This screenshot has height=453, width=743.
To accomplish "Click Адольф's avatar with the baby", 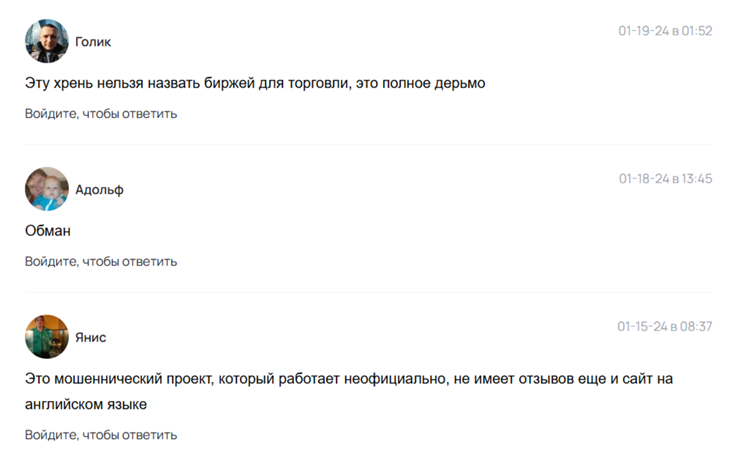I will click(47, 189).
